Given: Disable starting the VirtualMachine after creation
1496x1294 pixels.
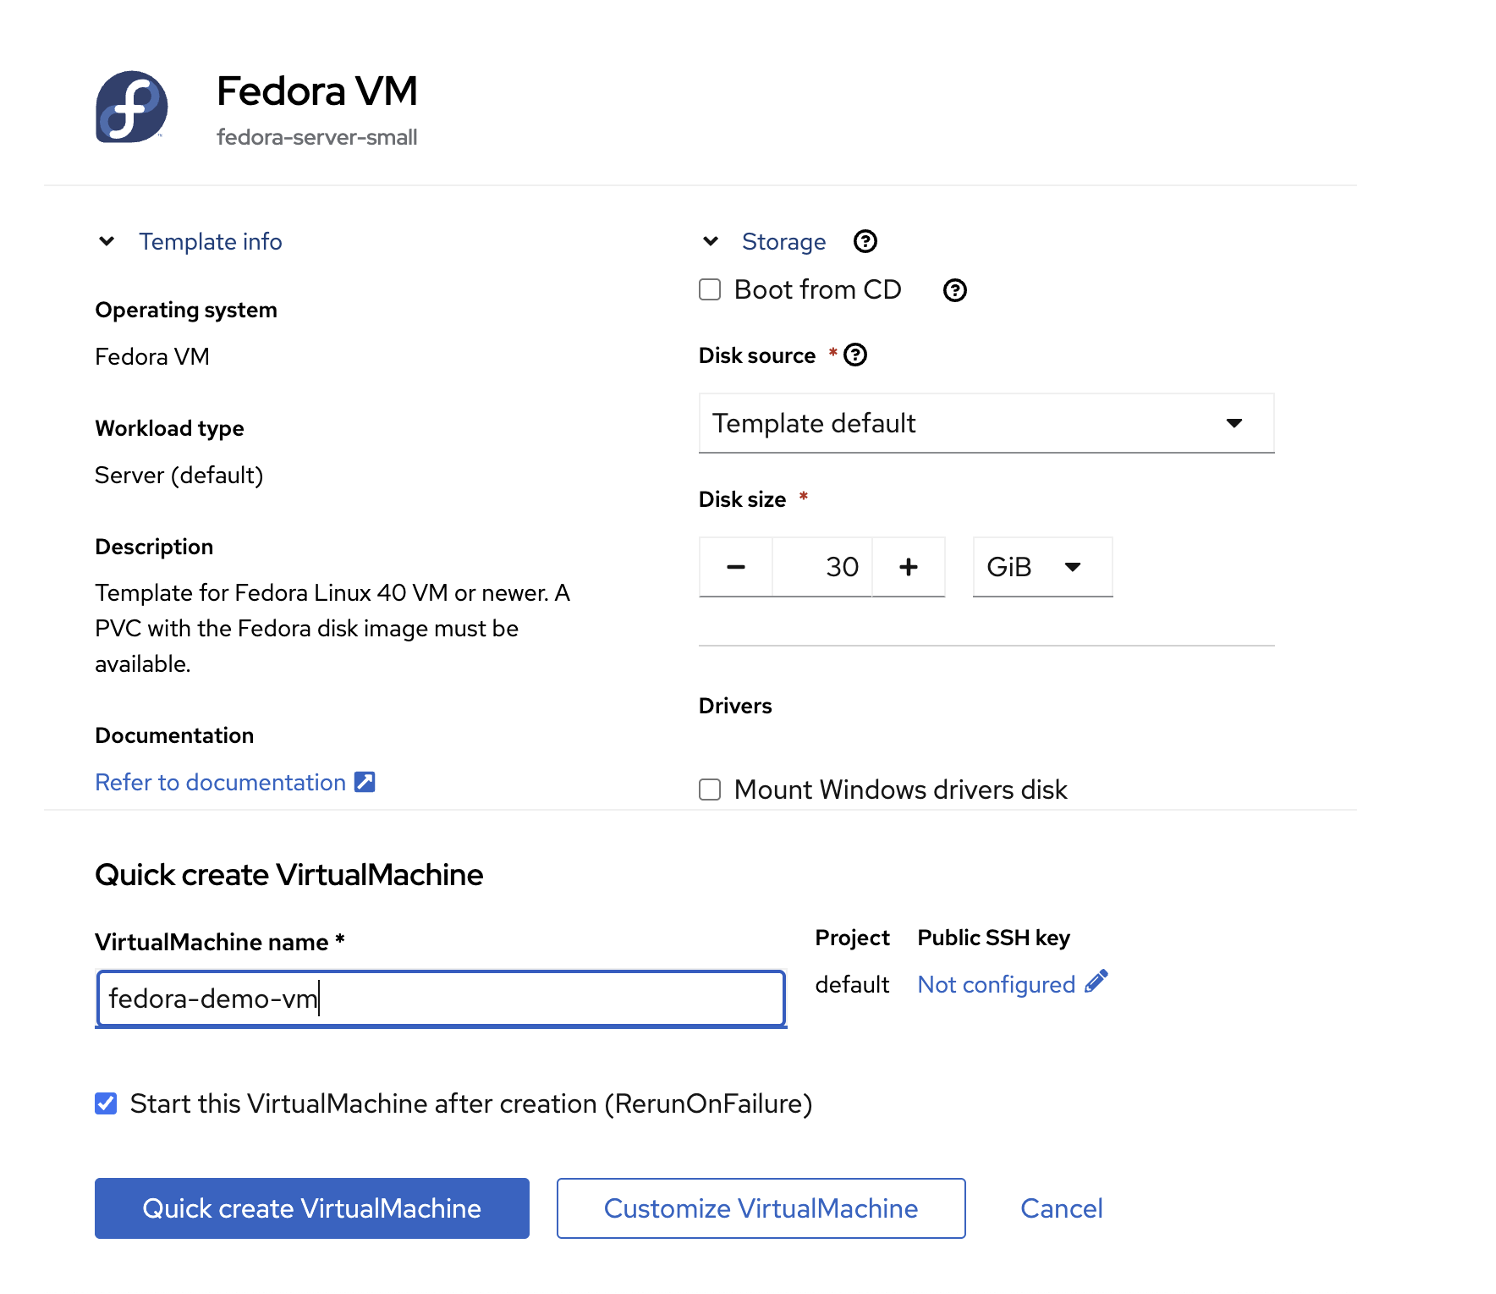Looking at the screenshot, I should click(105, 1103).
